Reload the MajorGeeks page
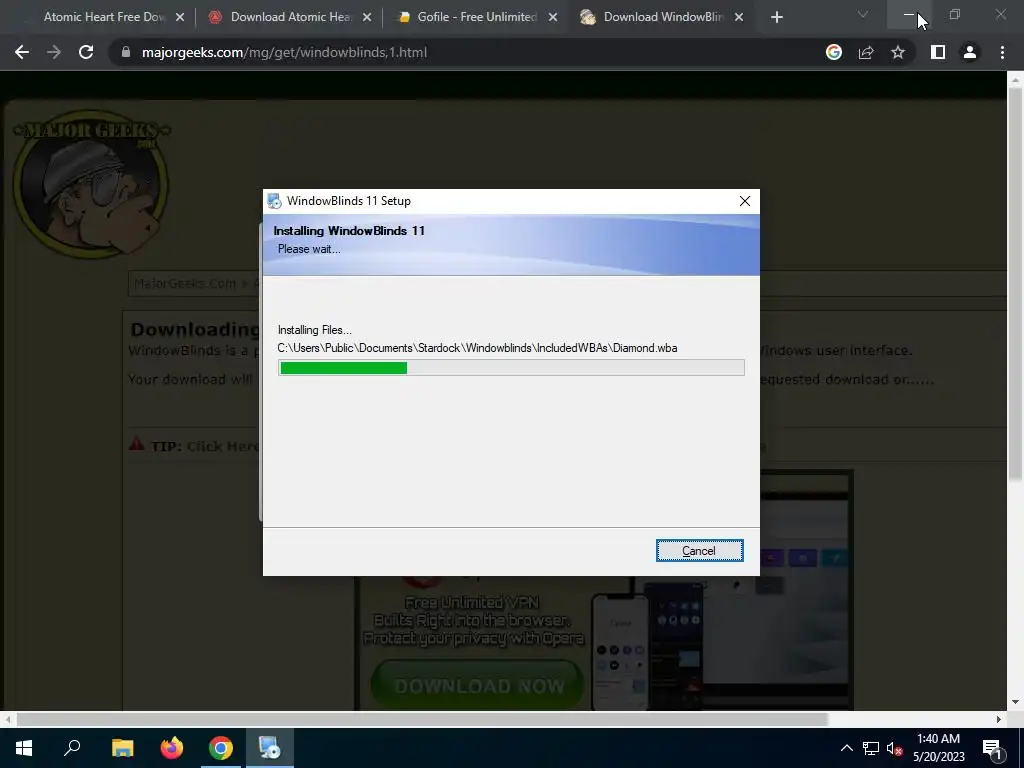The height and width of the screenshot is (768, 1024). (x=86, y=52)
